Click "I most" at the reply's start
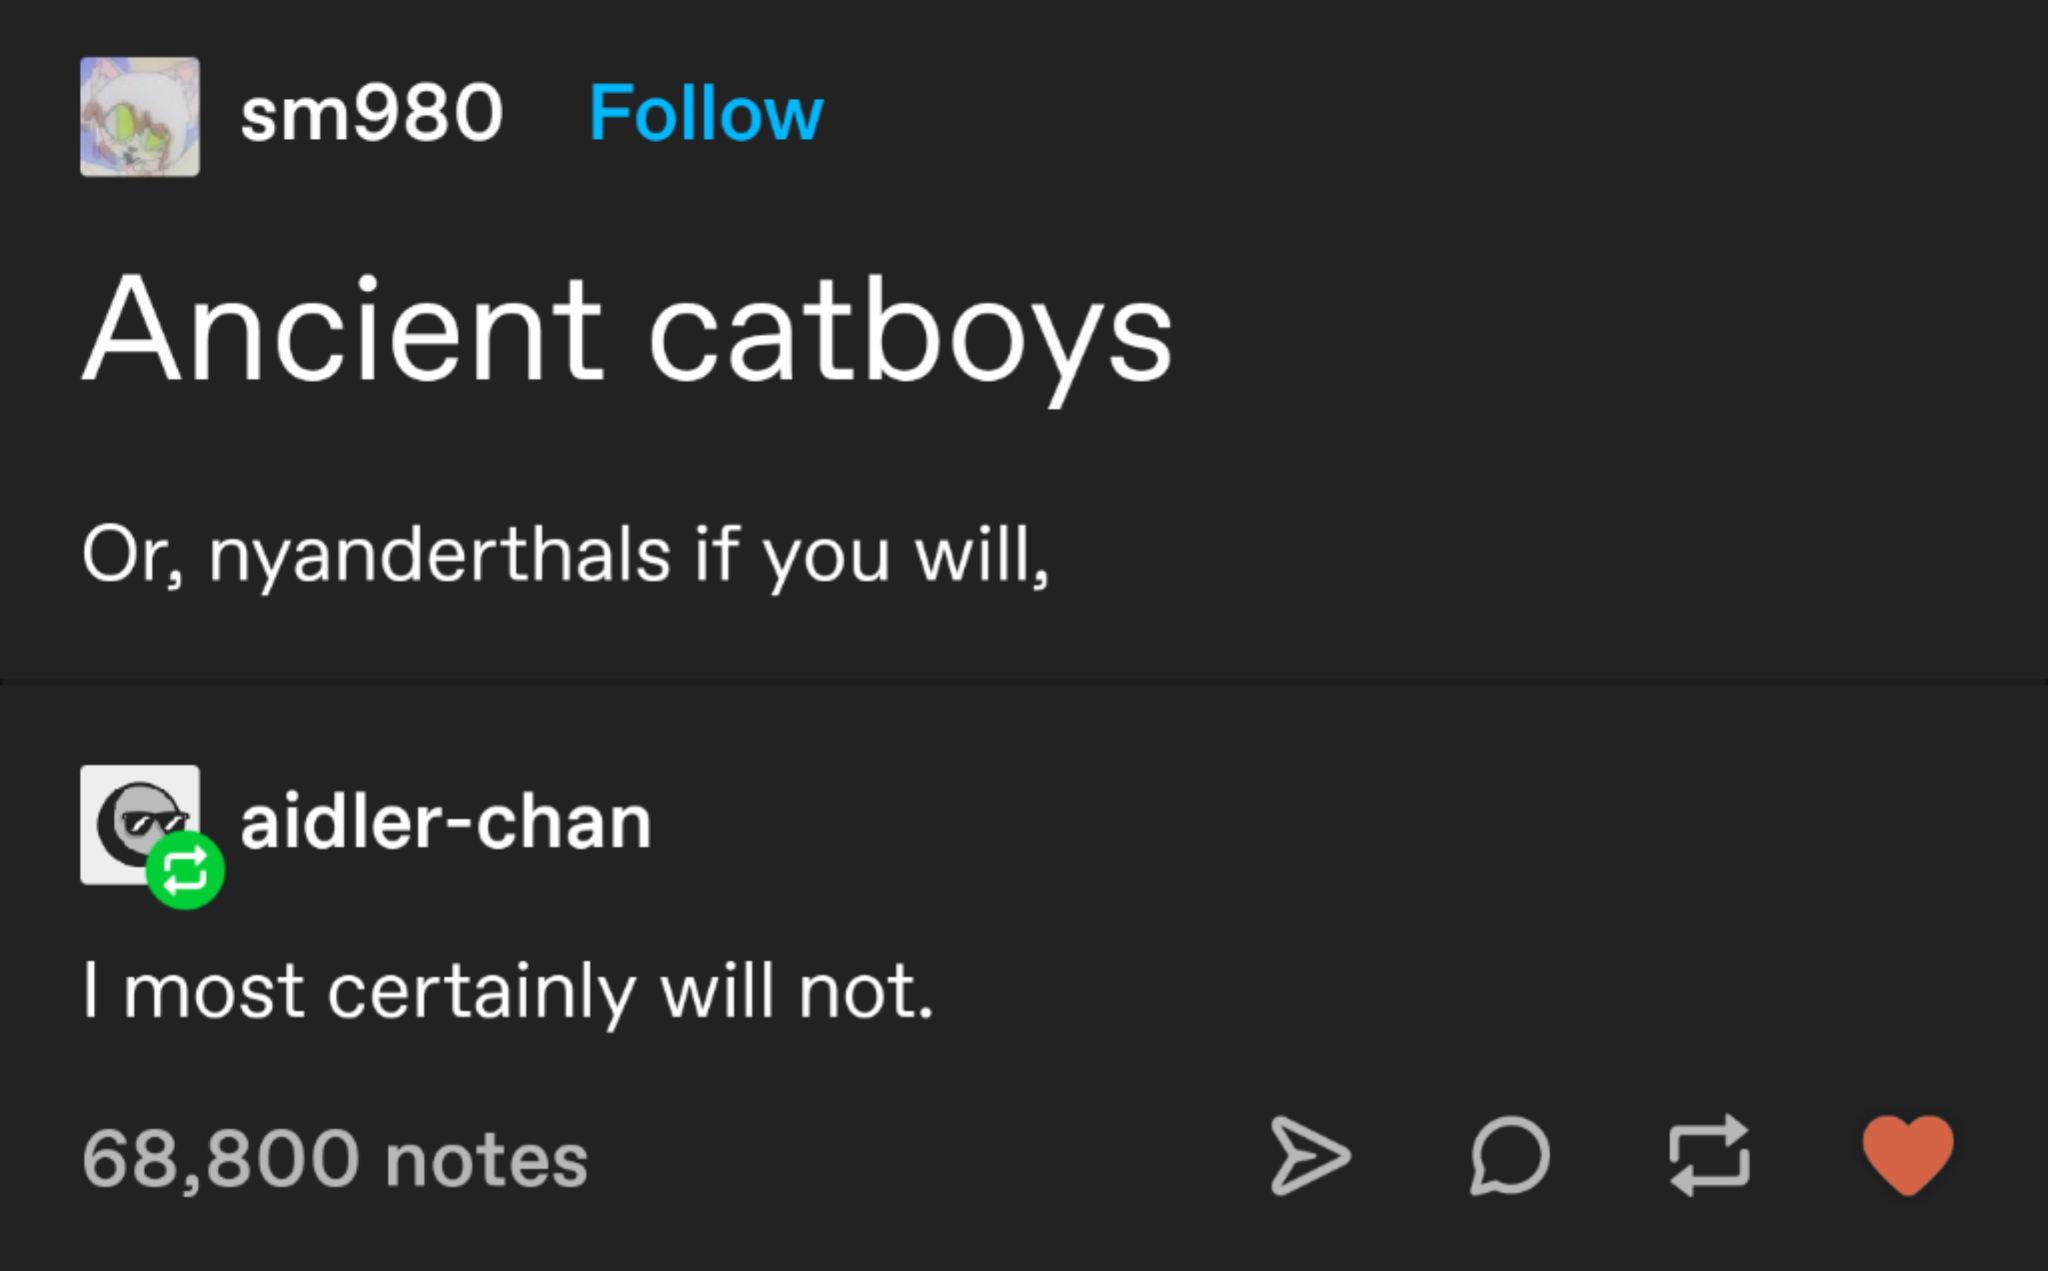 [x=193, y=992]
